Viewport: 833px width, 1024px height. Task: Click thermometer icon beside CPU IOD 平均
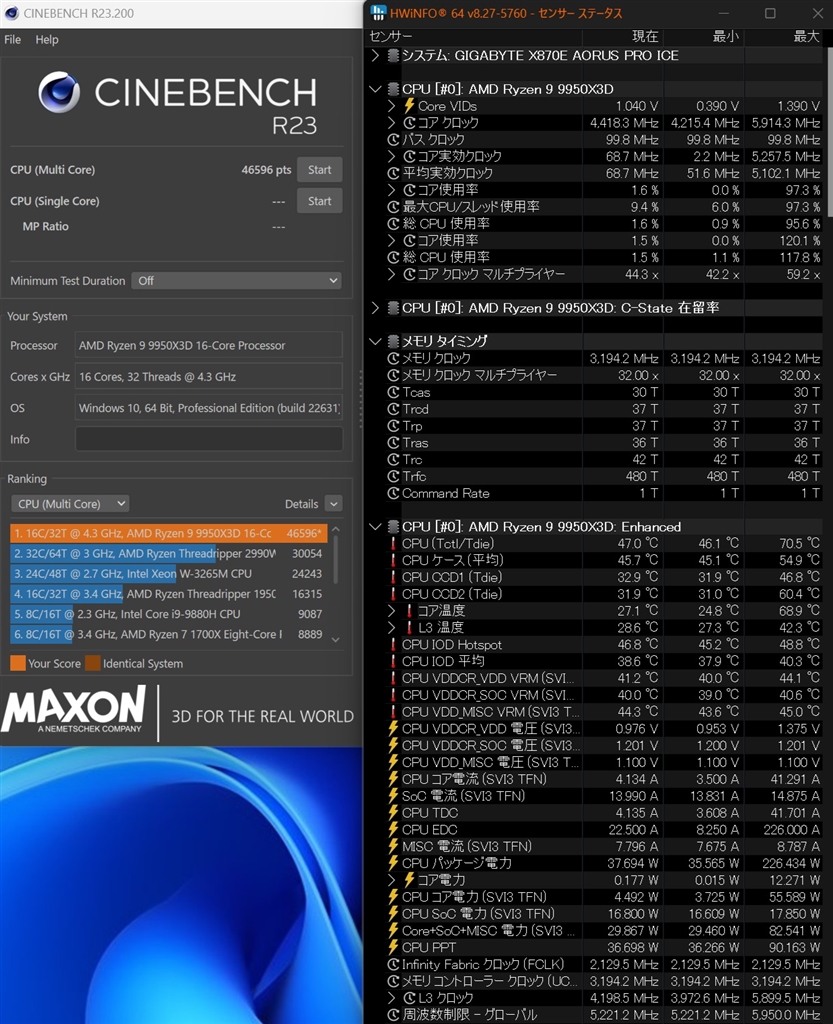(393, 661)
